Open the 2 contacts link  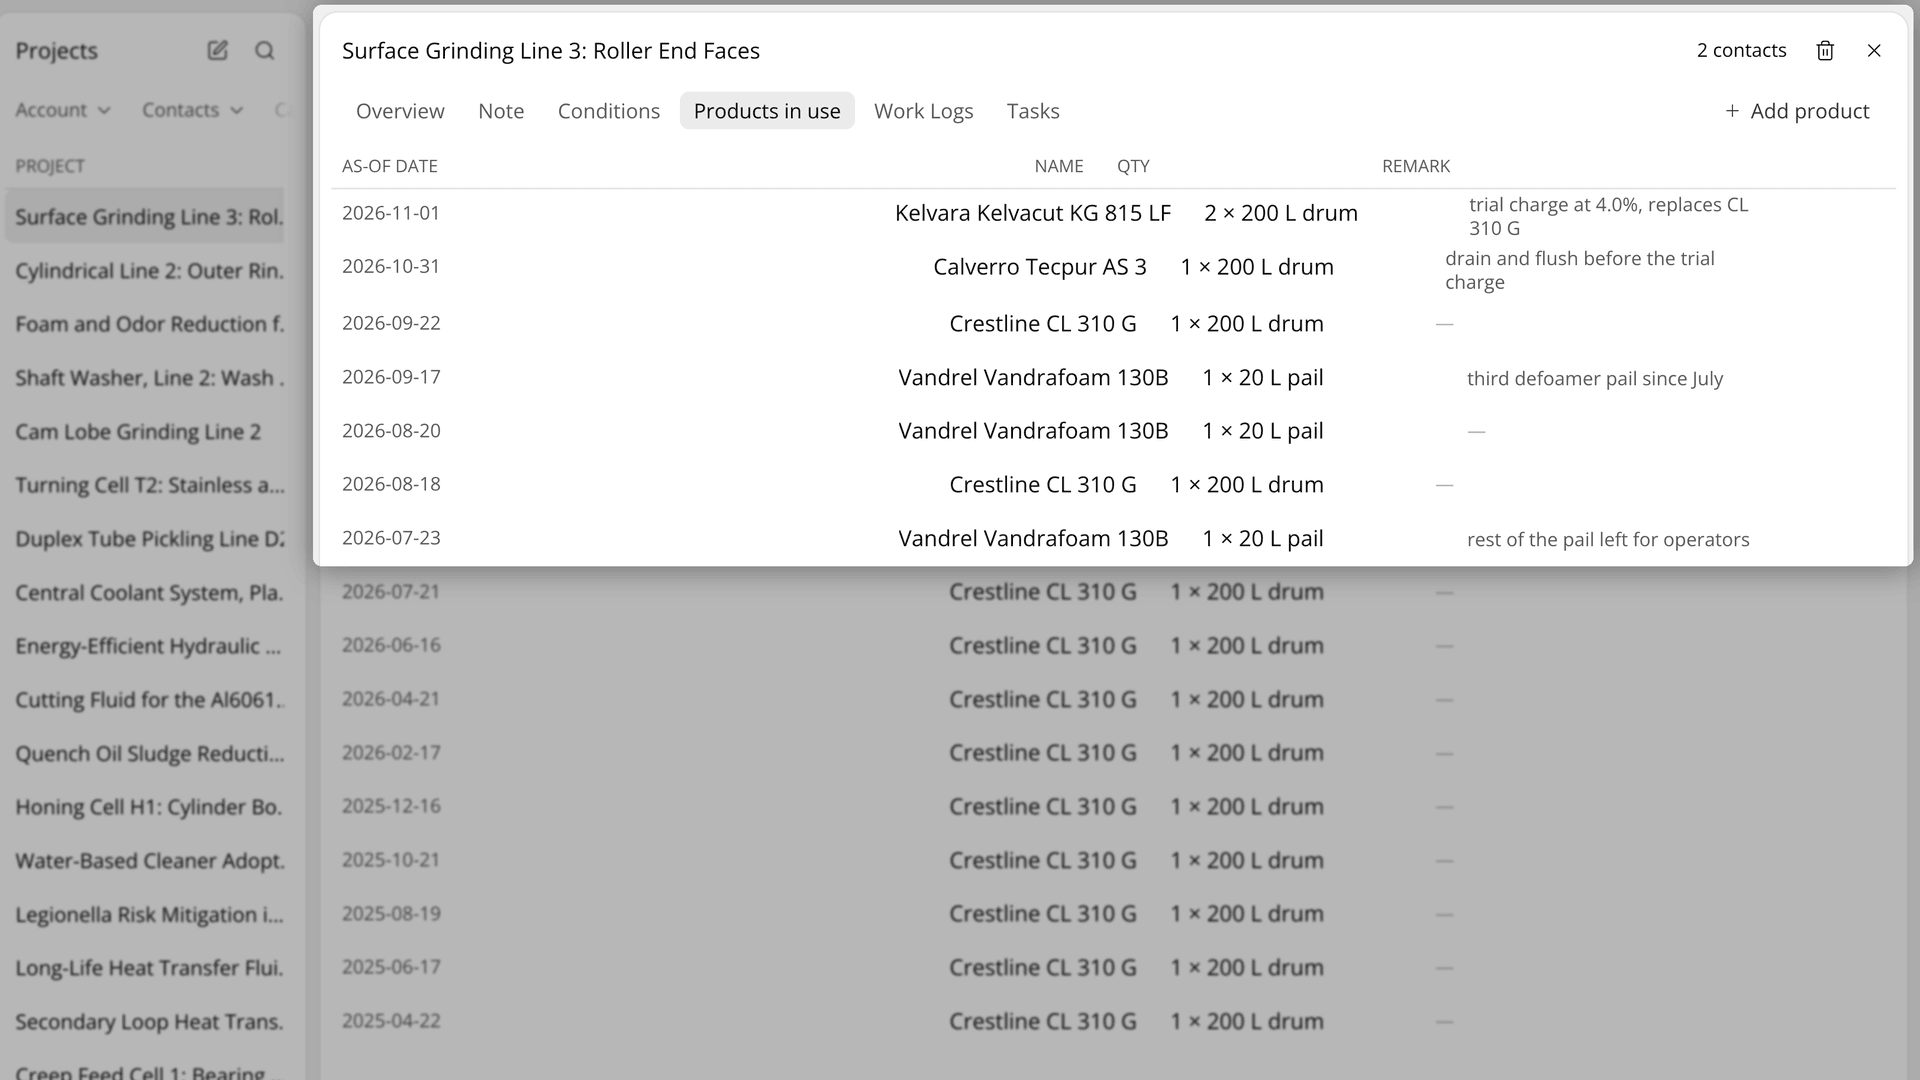pos(1741,50)
